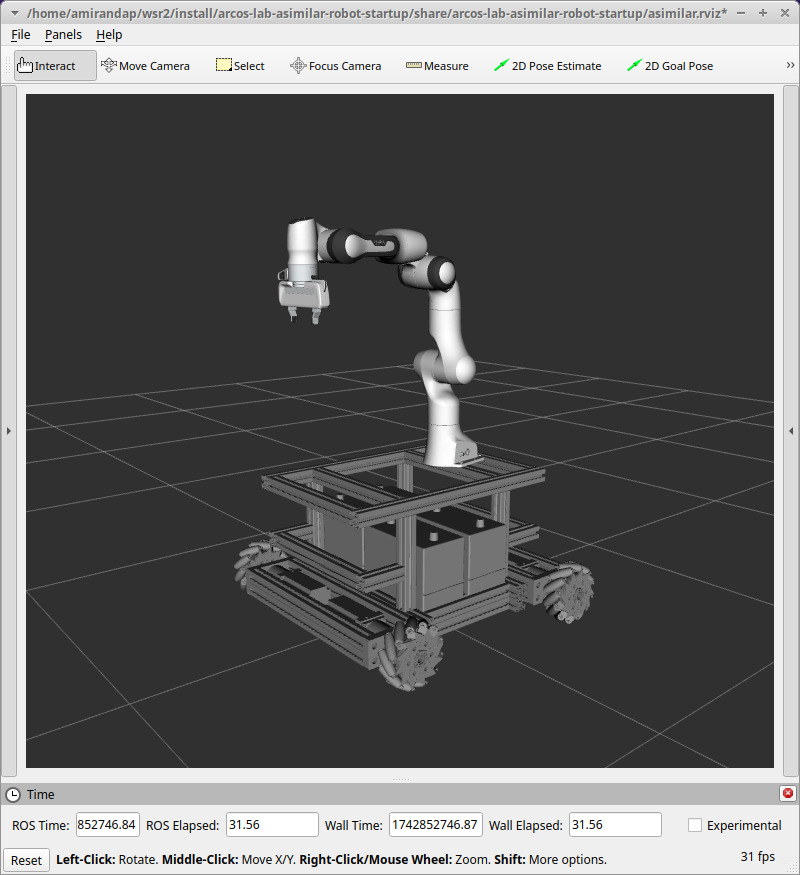Select the 2D Goal Pose tool
The image size is (800, 875).
670,66
